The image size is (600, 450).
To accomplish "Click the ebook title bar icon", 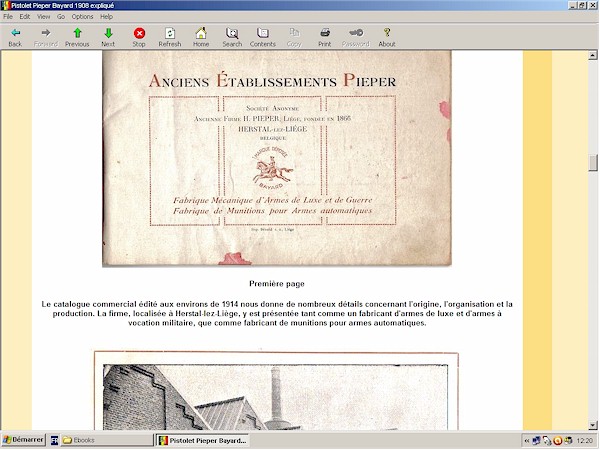I will tap(5, 5).
